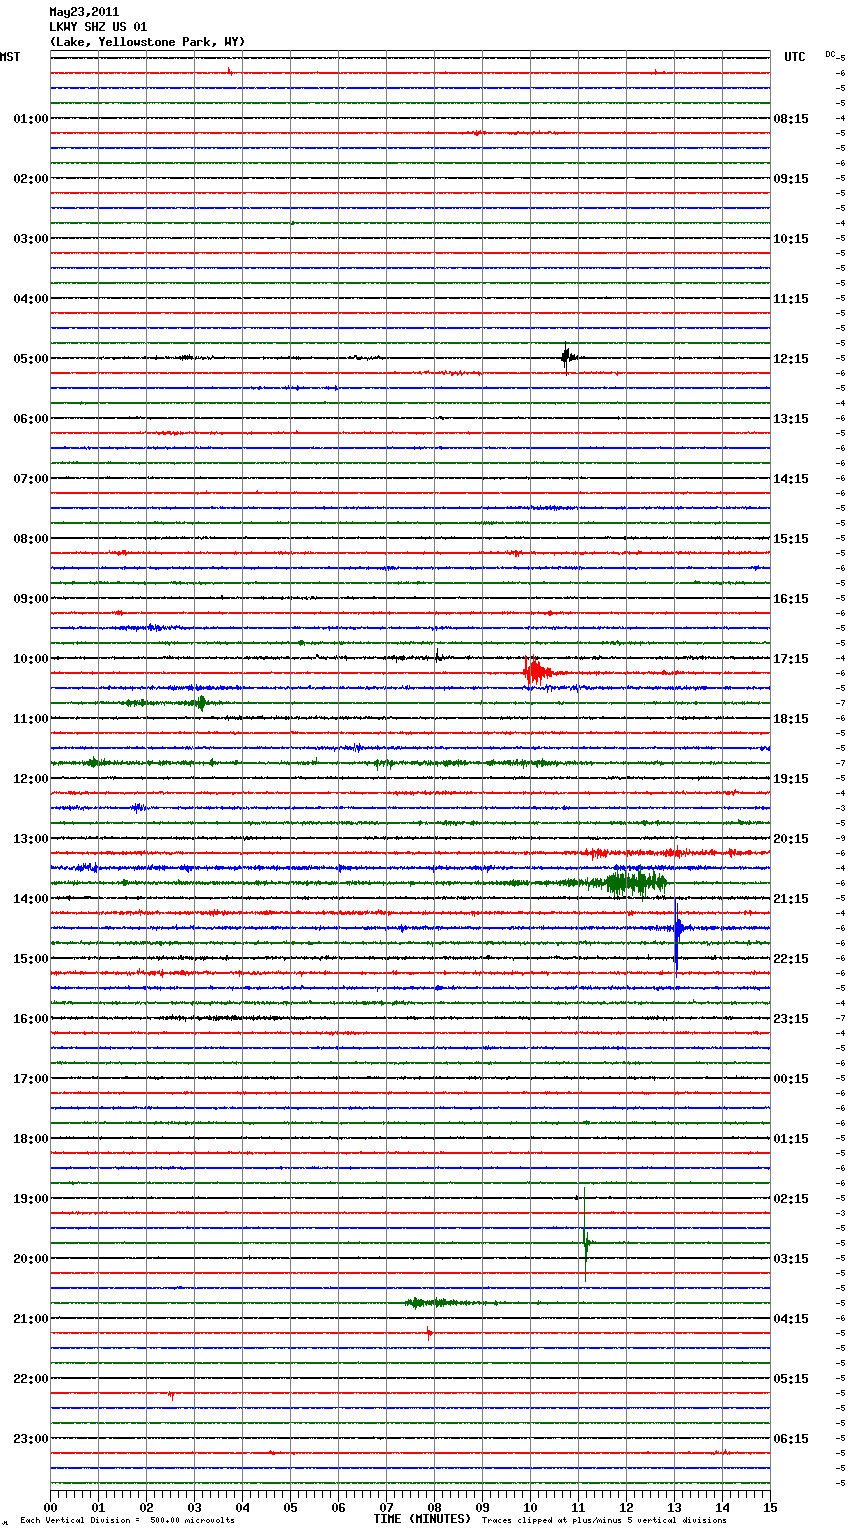
Task: Click the green burst on the 10:45 trace
Action: [x=200, y=702]
